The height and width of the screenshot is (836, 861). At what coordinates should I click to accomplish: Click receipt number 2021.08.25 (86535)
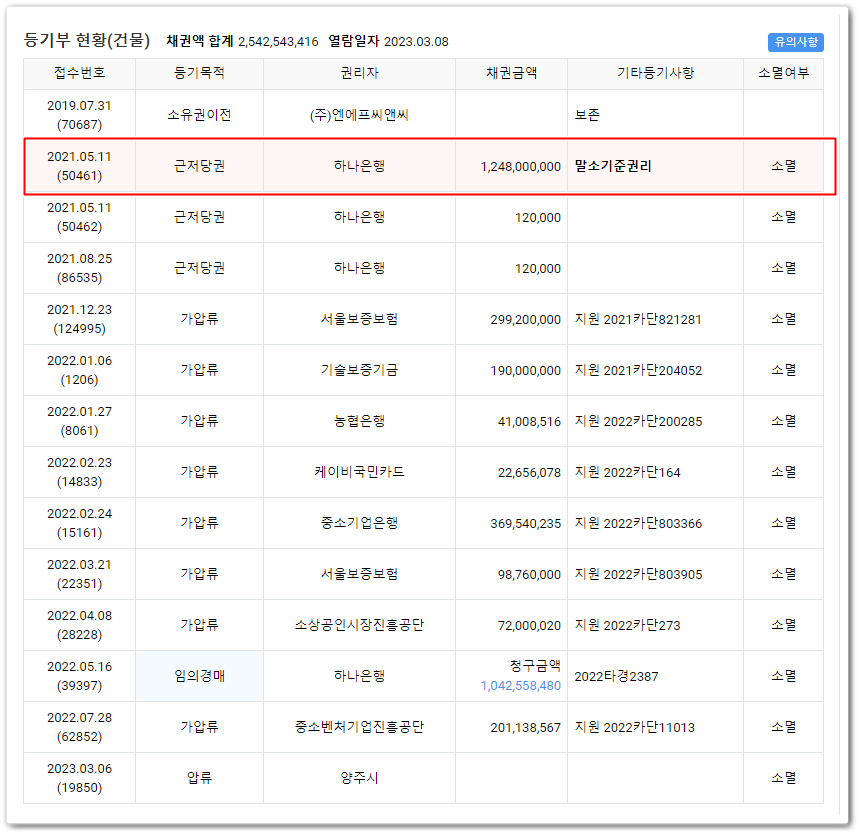click(x=80, y=268)
